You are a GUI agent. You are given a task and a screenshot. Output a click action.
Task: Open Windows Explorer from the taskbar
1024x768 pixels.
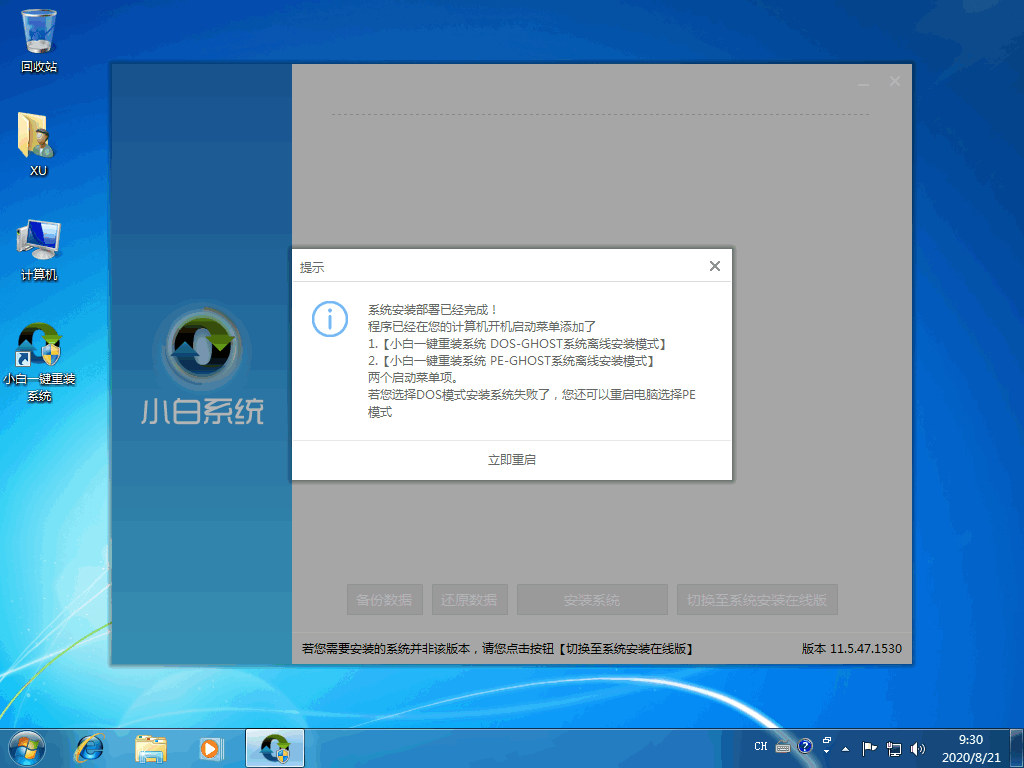click(151, 747)
